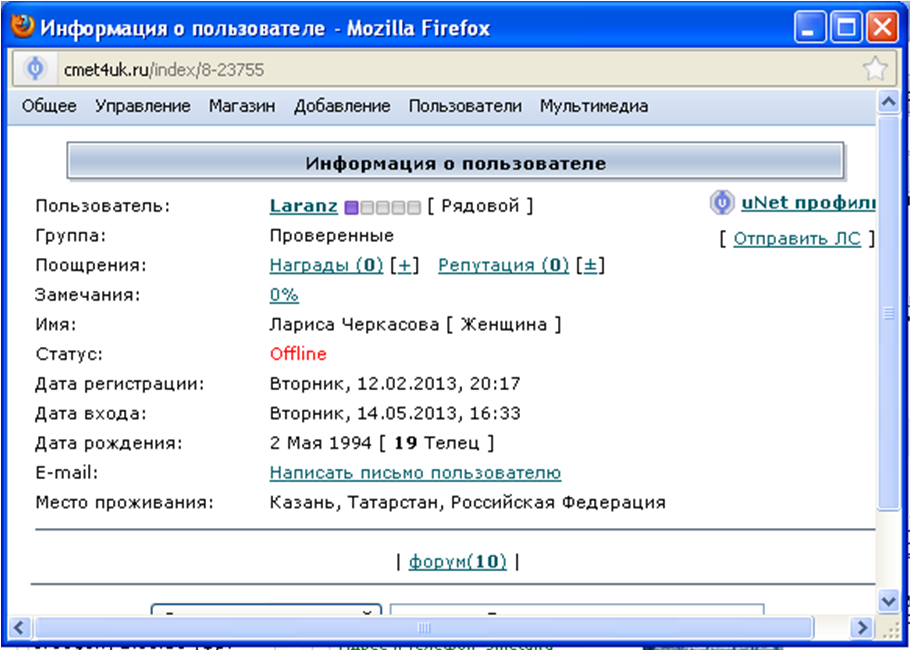Click login date Вторник, 14.05.2013, 16:33
Image resolution: width=911 pixels, height=651 pixels.
click(395, 414)
